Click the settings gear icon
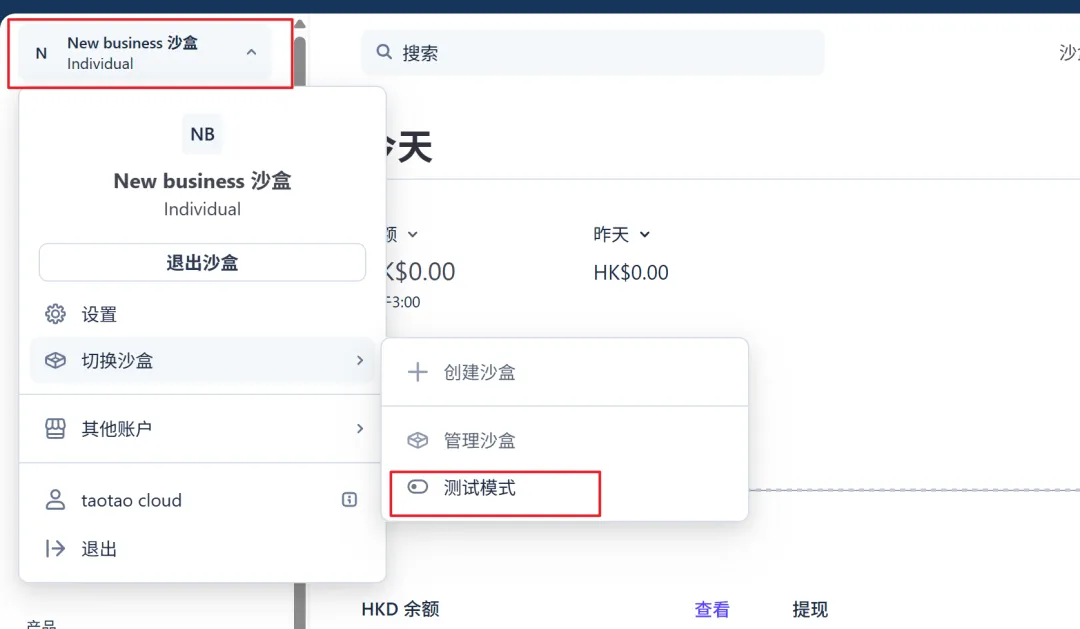Viewport: 1080px width, 629px height. pyautogui.click(x=56, y=315)
